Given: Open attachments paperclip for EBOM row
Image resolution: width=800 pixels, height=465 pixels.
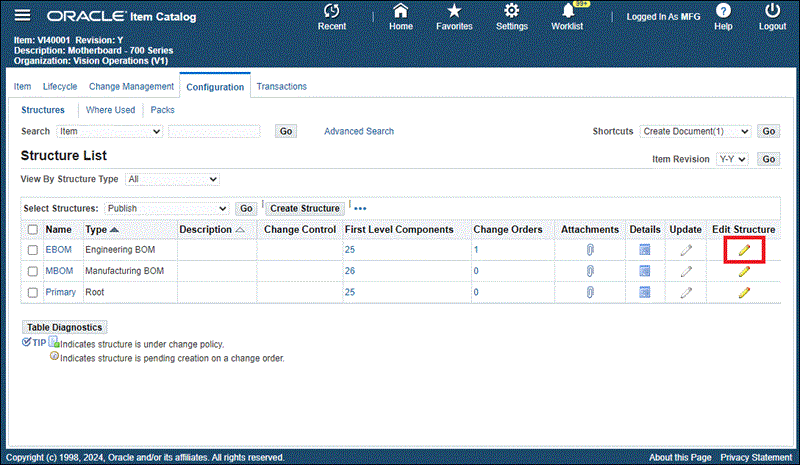Looking at the screenshot, I should click(590, 250).
